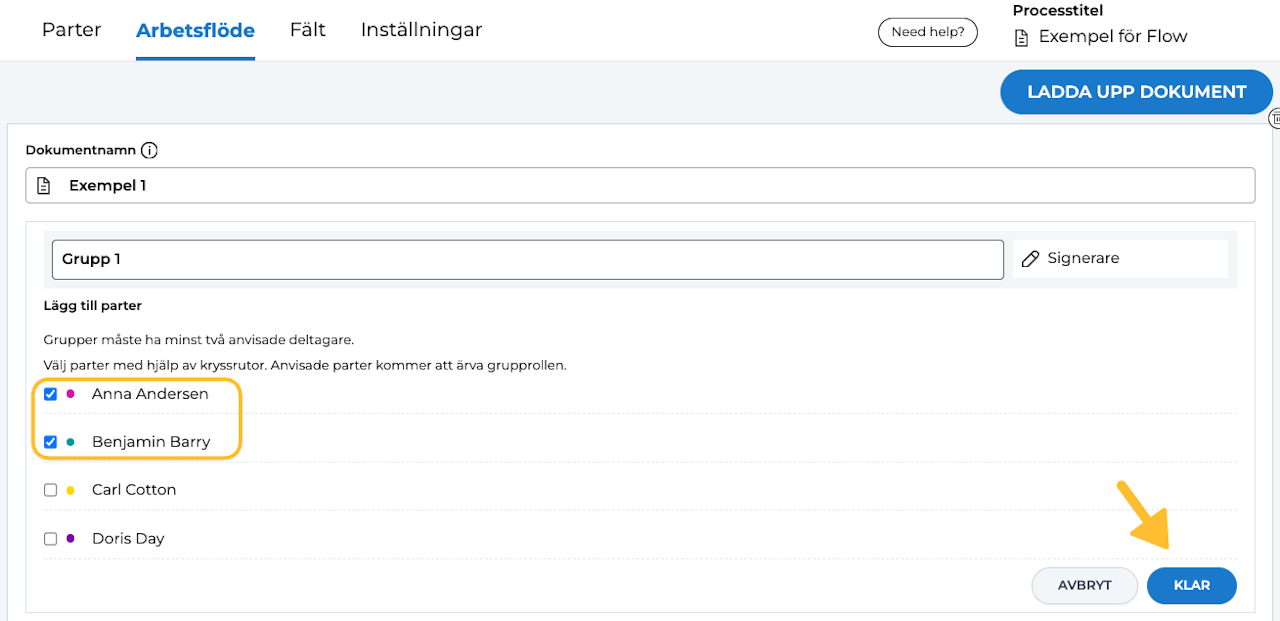Cancel with the Avbryt button

[x=1084, y=586]
